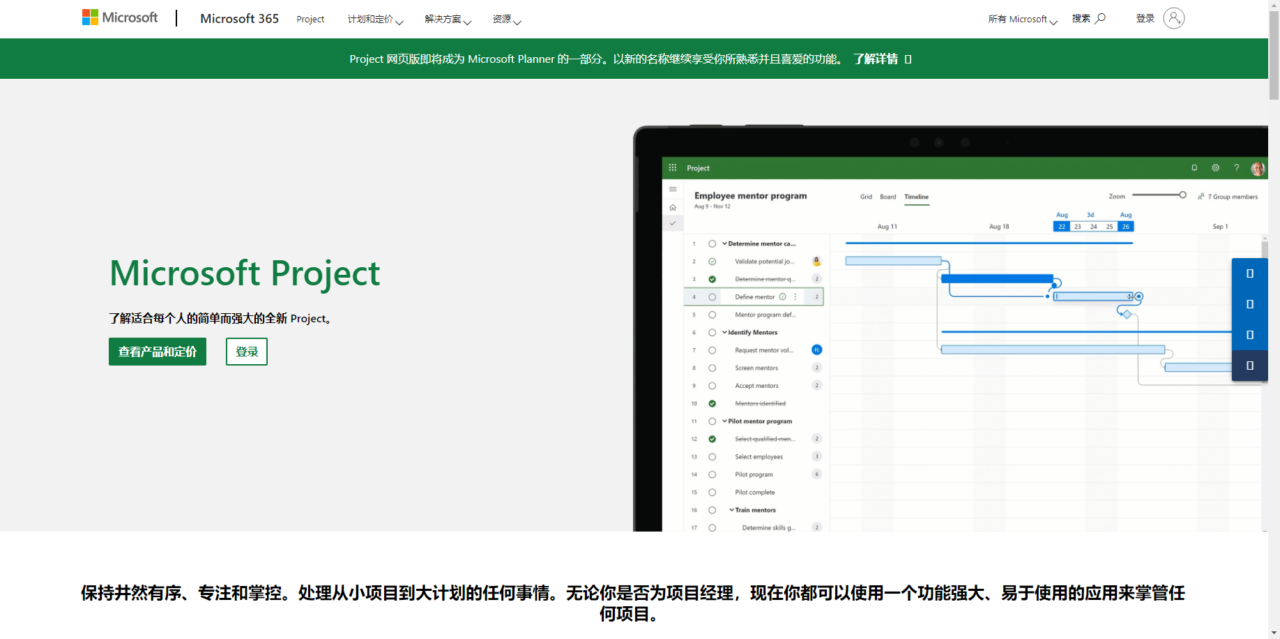Toggle the hamburger menu in Project preview sidebar

click(673, 189)
